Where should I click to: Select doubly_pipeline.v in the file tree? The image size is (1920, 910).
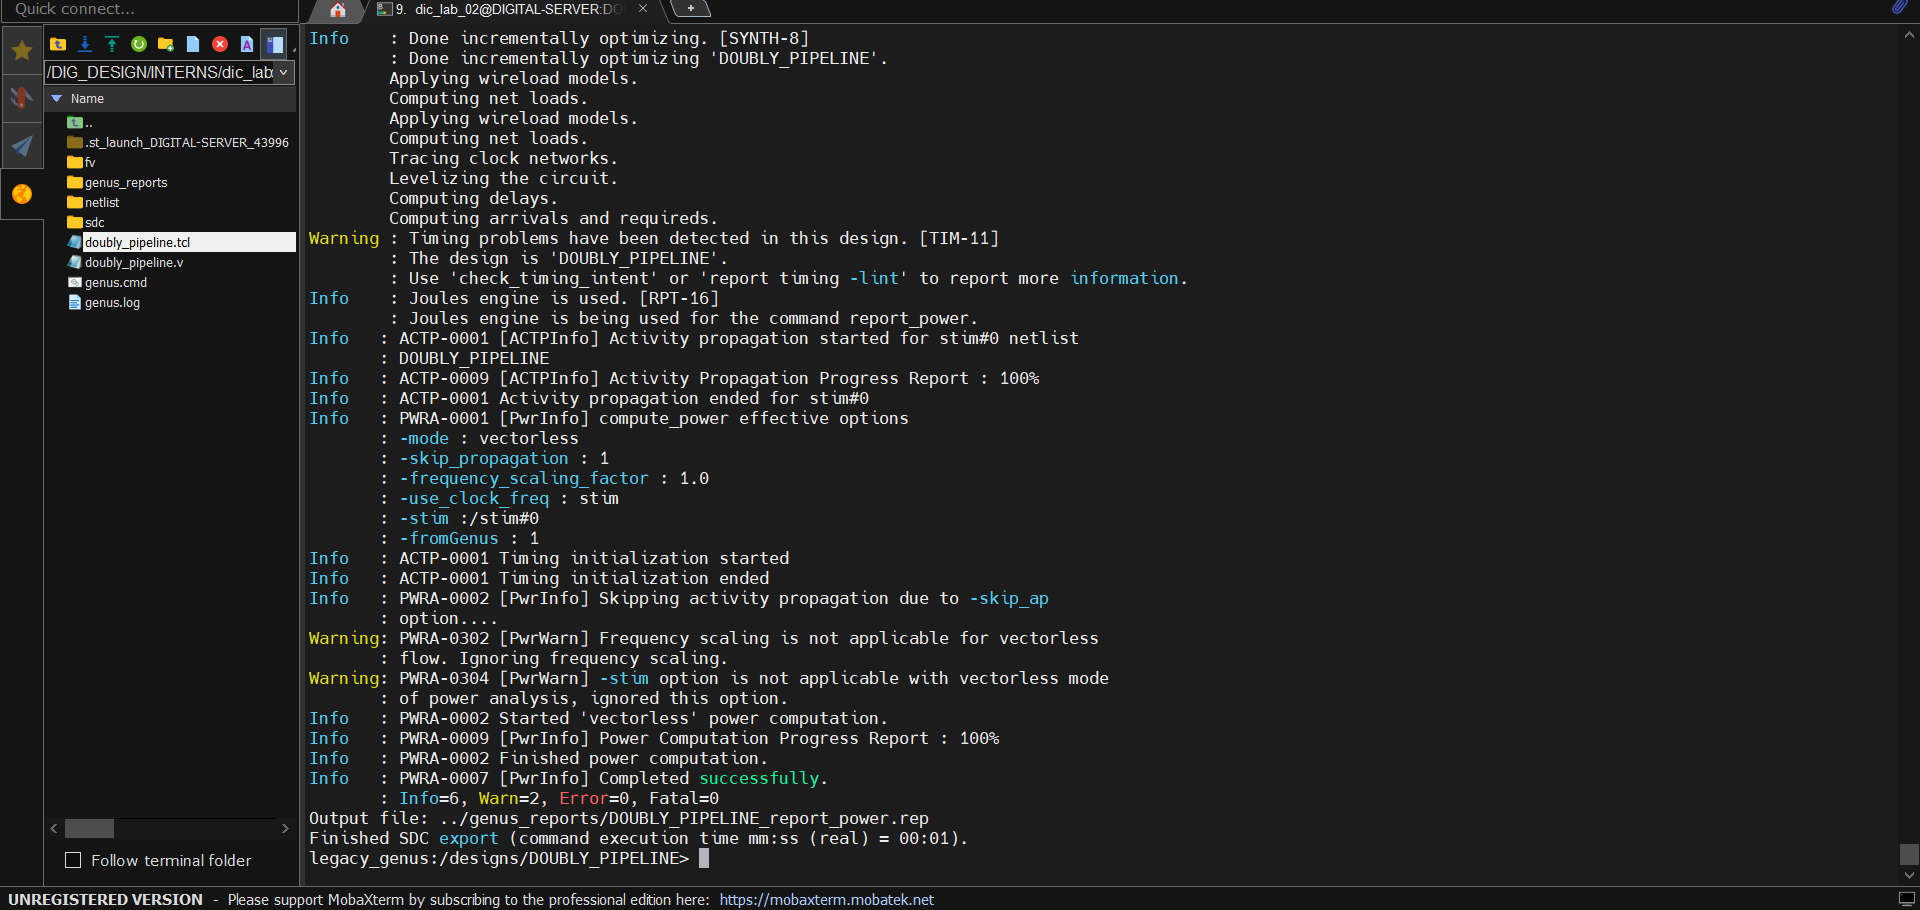pyautogui.click(x=133, y=262)
